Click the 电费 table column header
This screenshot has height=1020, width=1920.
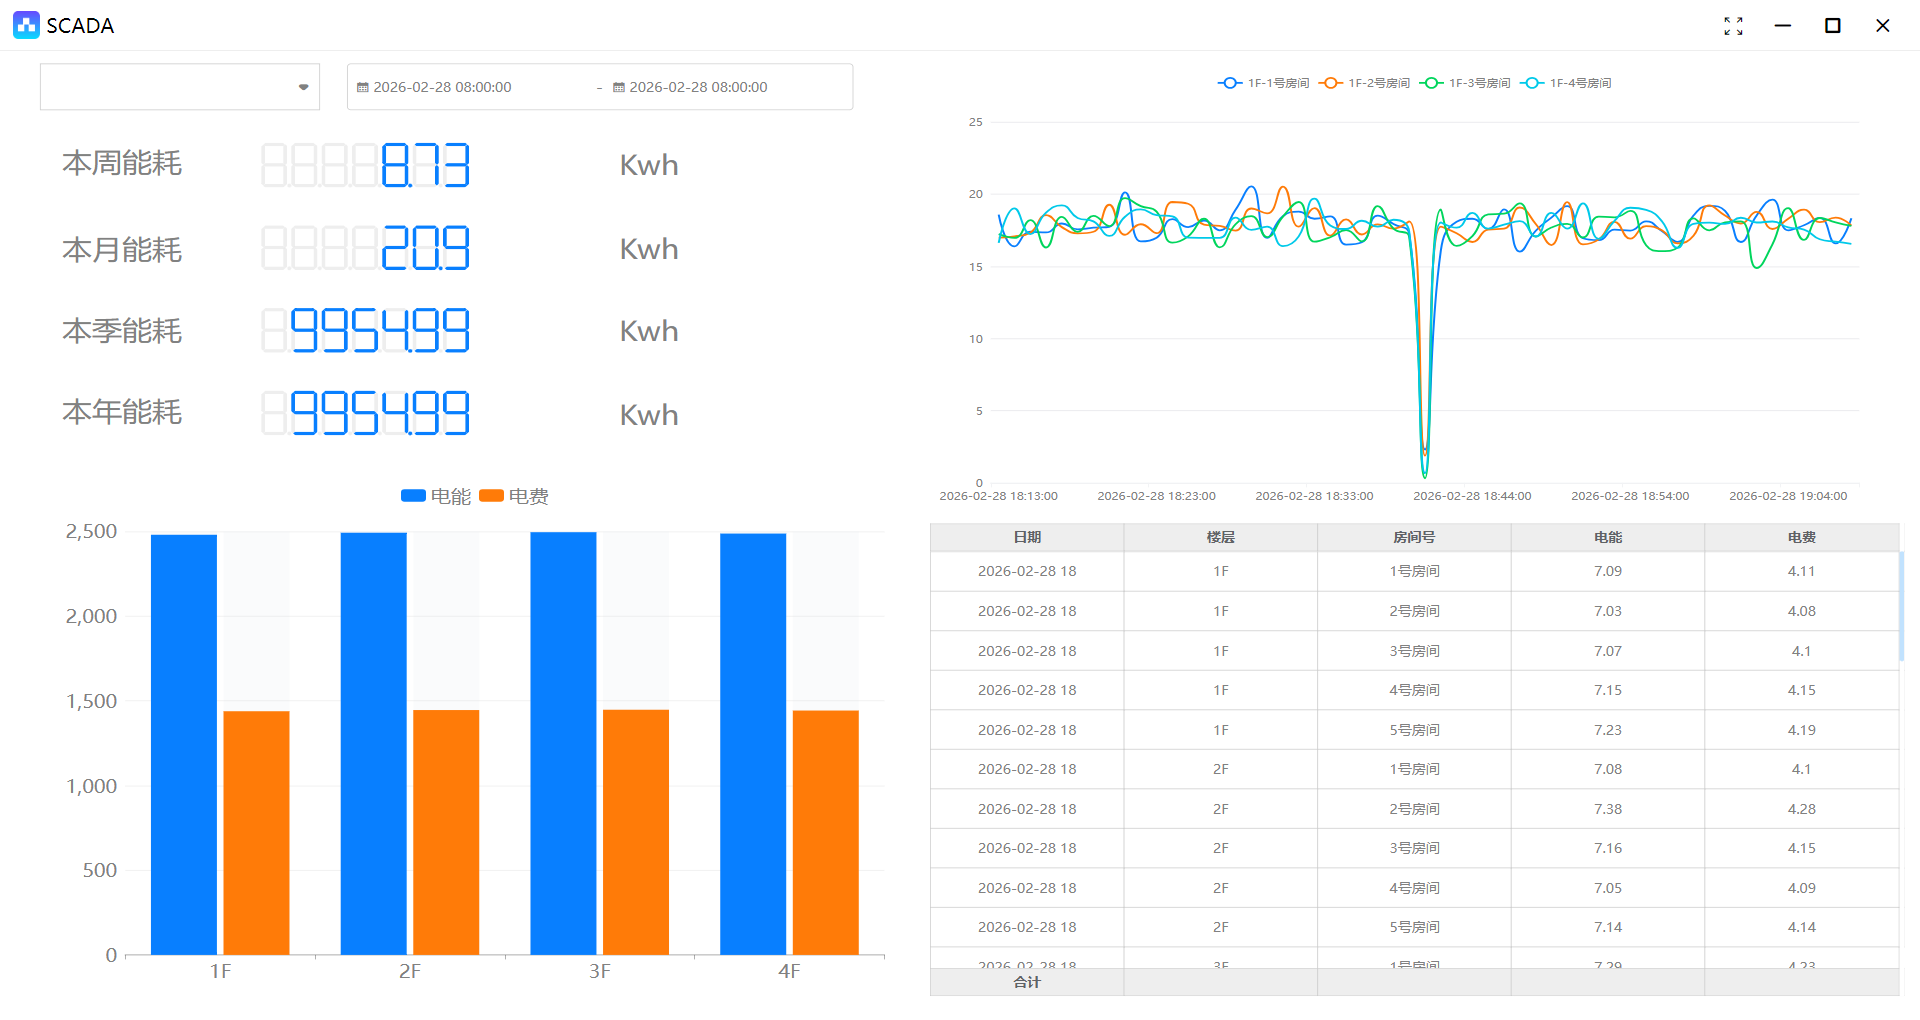tap(1801, 537)
